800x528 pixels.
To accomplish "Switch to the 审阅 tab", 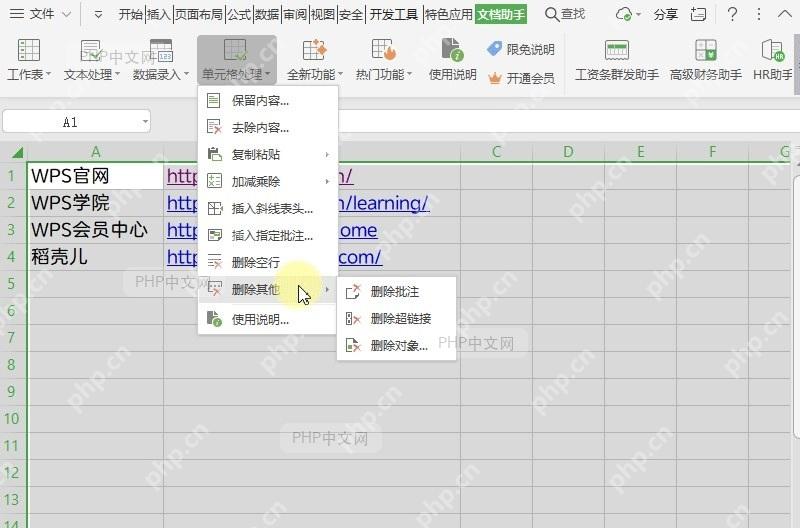I will tap(295, 14).
